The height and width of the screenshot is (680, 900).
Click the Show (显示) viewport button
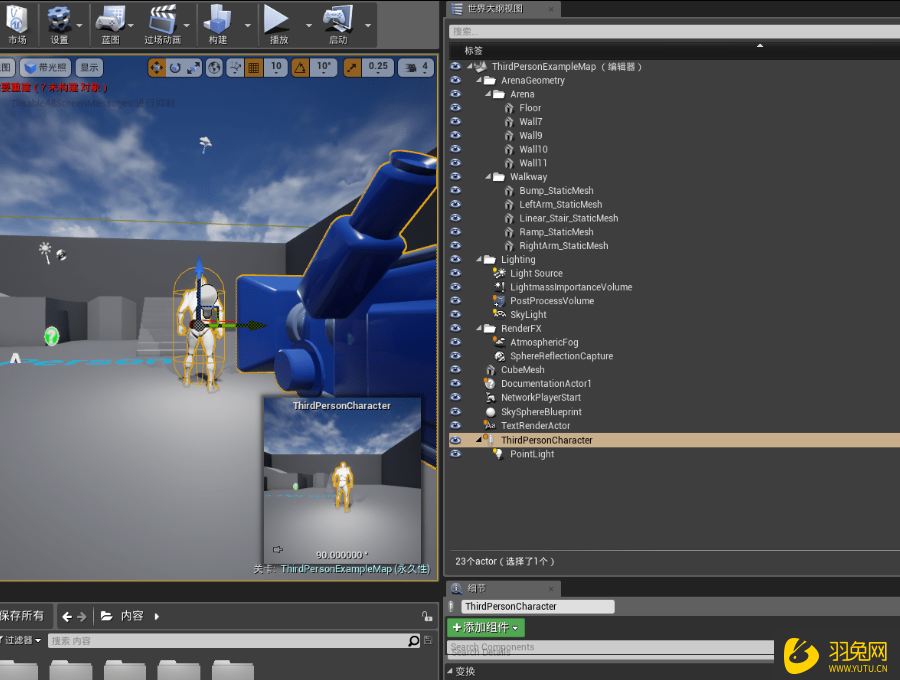click(x=90, y=68)
